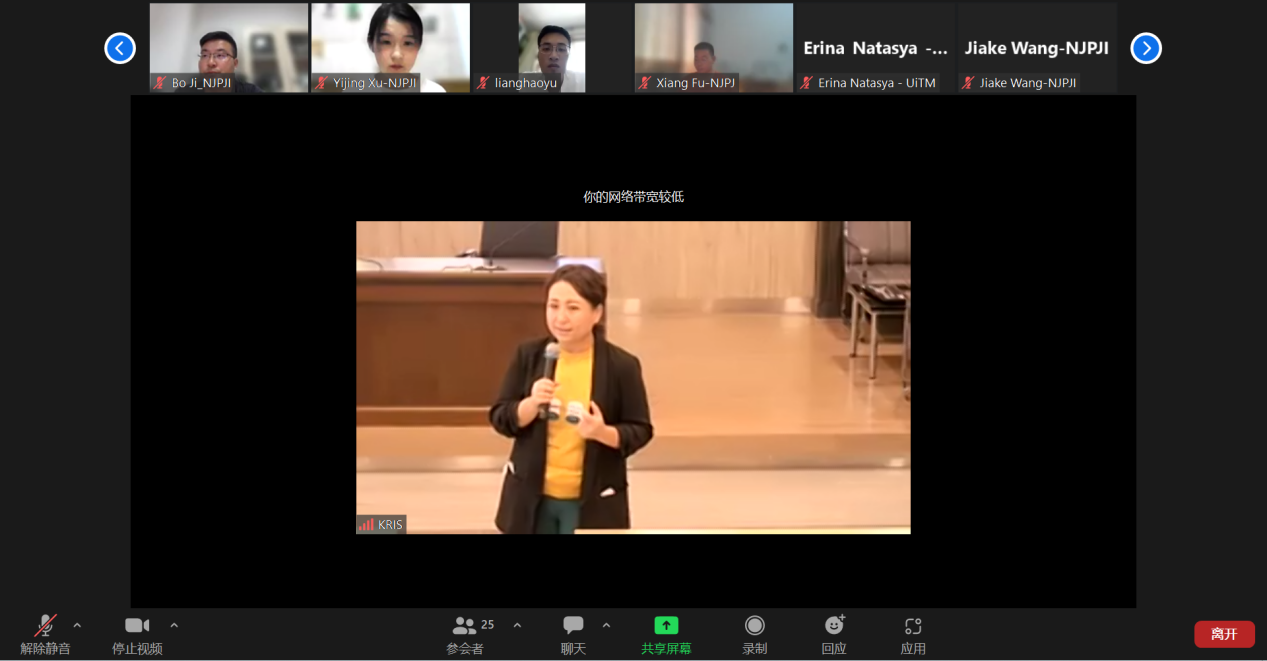The width and height of the screenshot is (1267, 661).
Task: Expand the participants options caret
Action: 517,626
